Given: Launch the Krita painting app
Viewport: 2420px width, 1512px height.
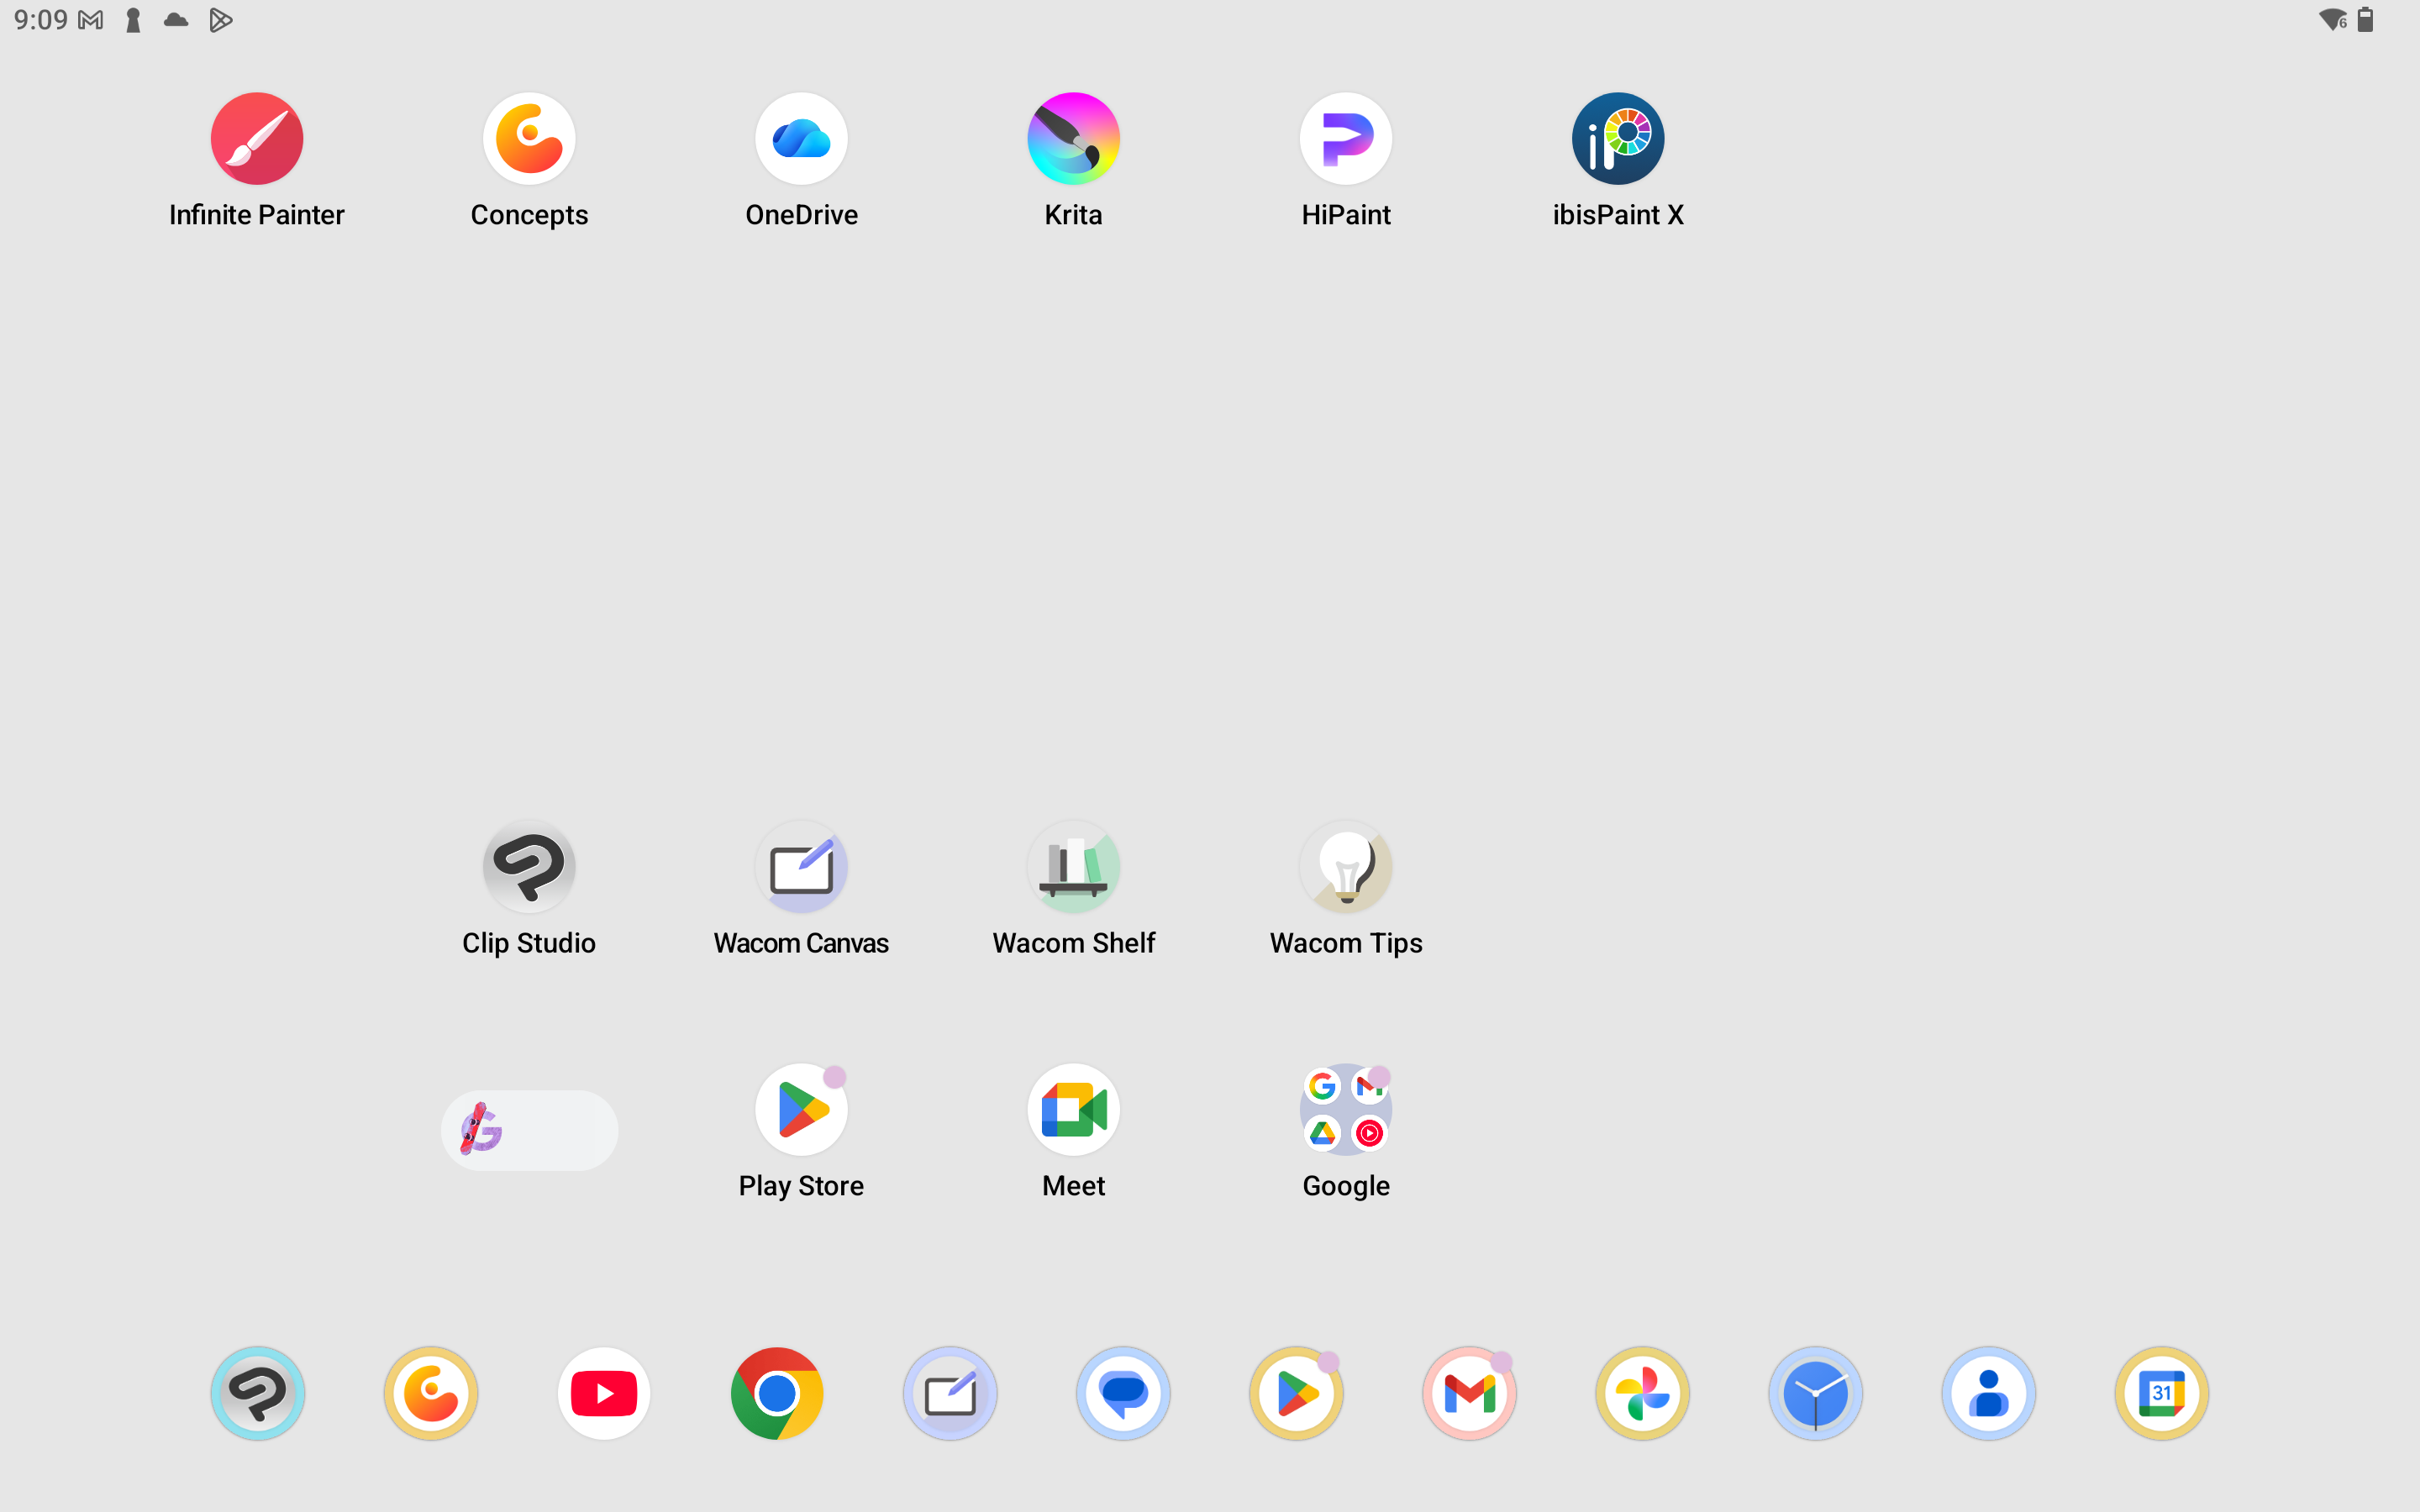Looking at the screenshot, I should tap(1073, 139).
